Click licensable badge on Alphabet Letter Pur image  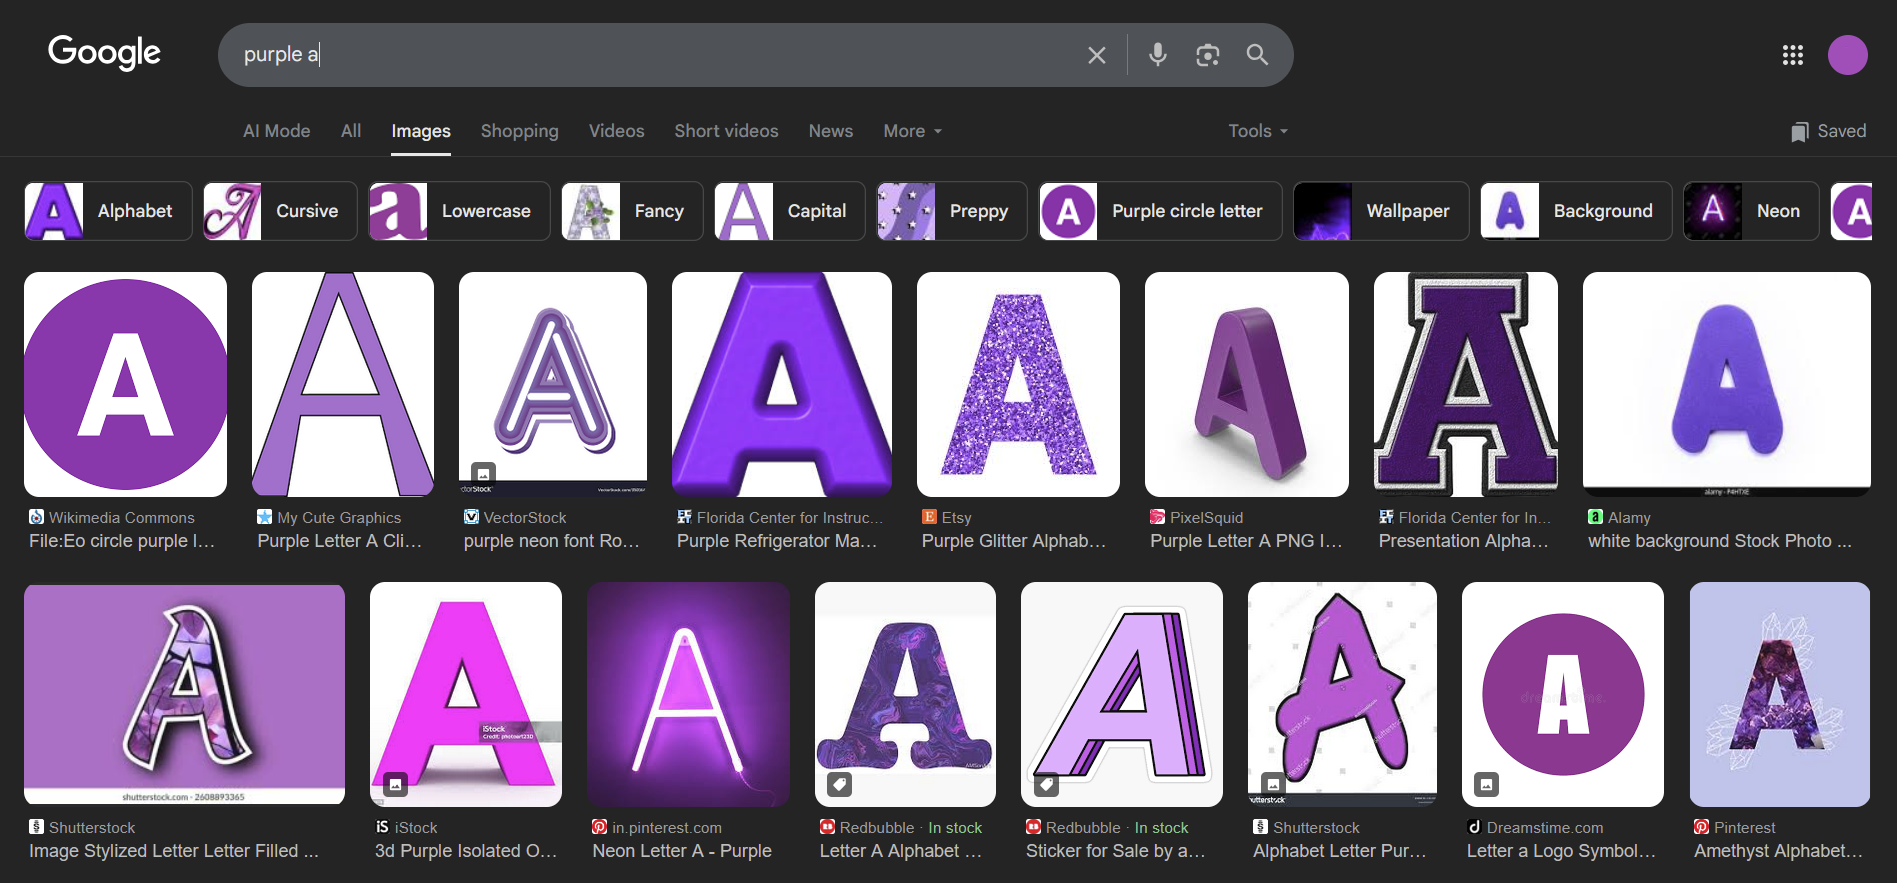point(1273,785)
